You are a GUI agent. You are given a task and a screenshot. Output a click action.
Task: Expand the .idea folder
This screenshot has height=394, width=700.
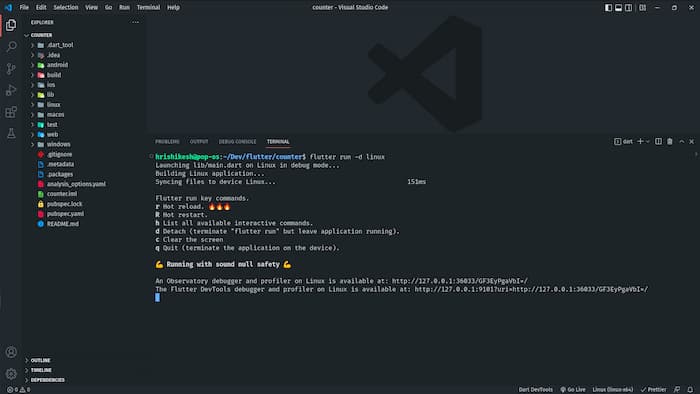tap(53, 55)
